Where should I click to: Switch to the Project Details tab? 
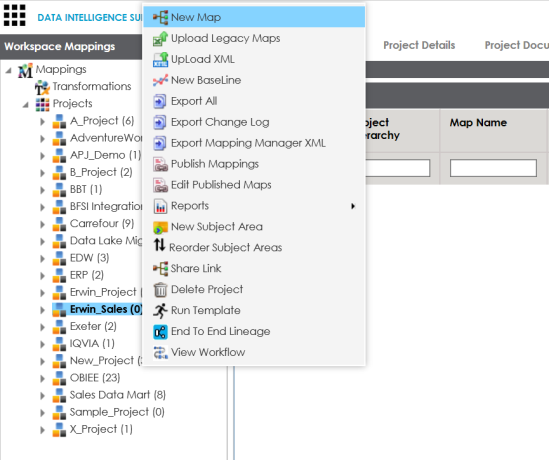pos(419,45)
